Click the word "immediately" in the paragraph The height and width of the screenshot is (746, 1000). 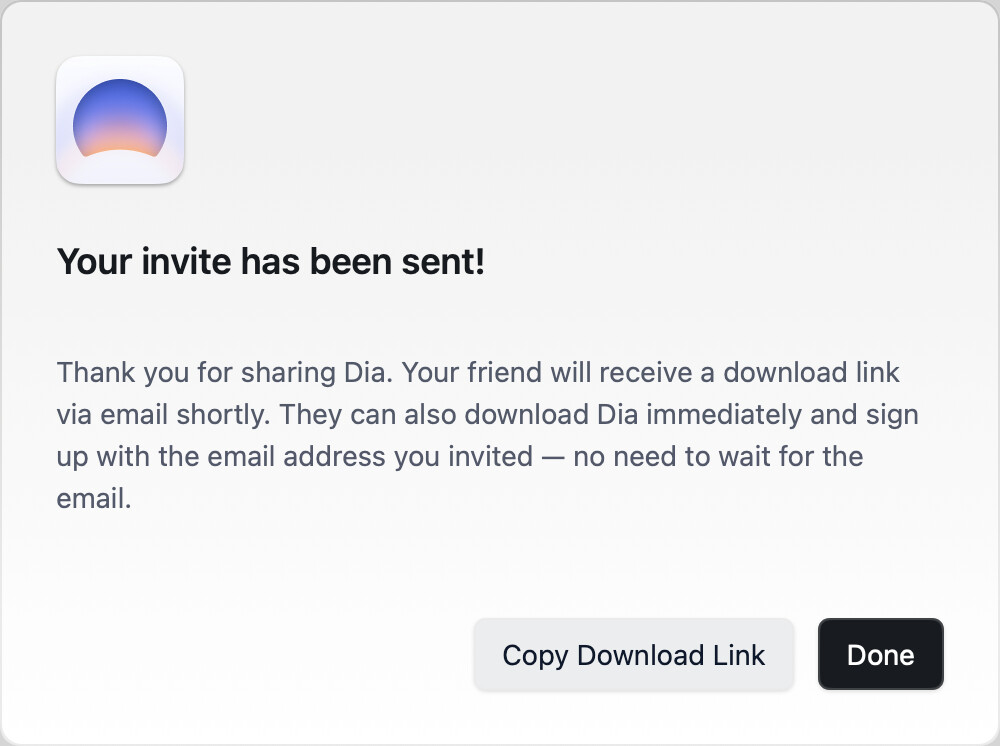click(x=724, y=415)
